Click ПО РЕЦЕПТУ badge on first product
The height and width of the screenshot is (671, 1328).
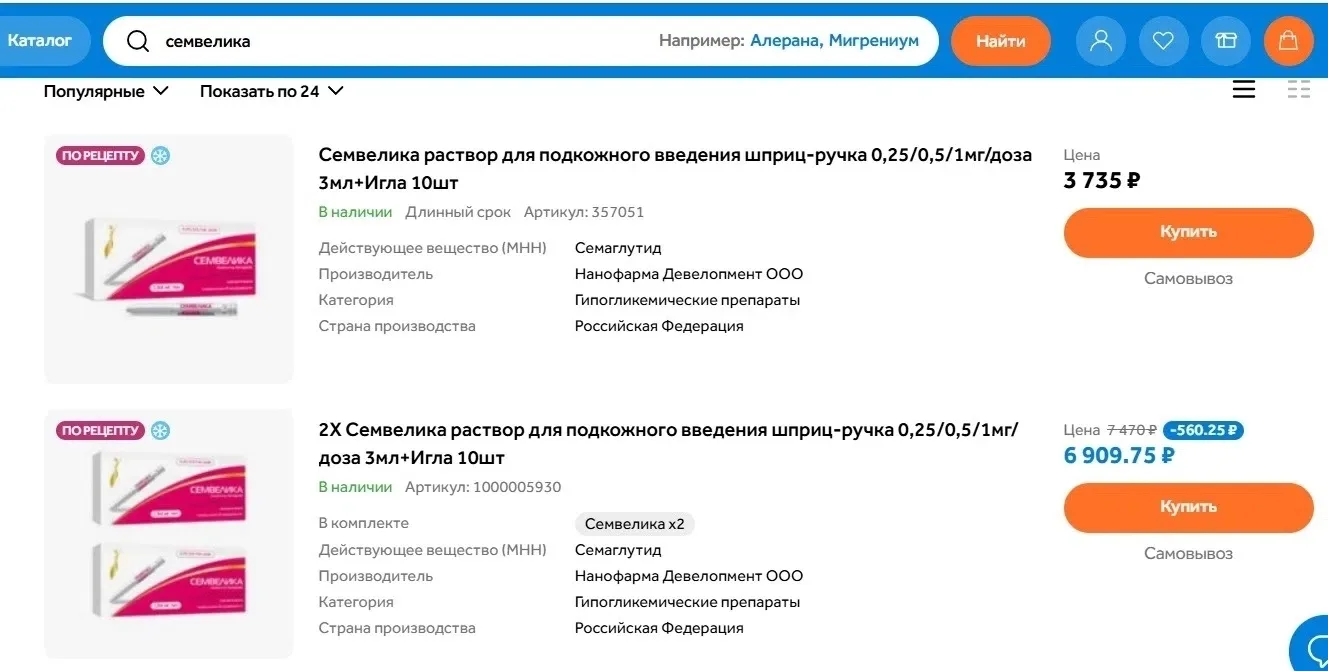(x=100, y=156)
